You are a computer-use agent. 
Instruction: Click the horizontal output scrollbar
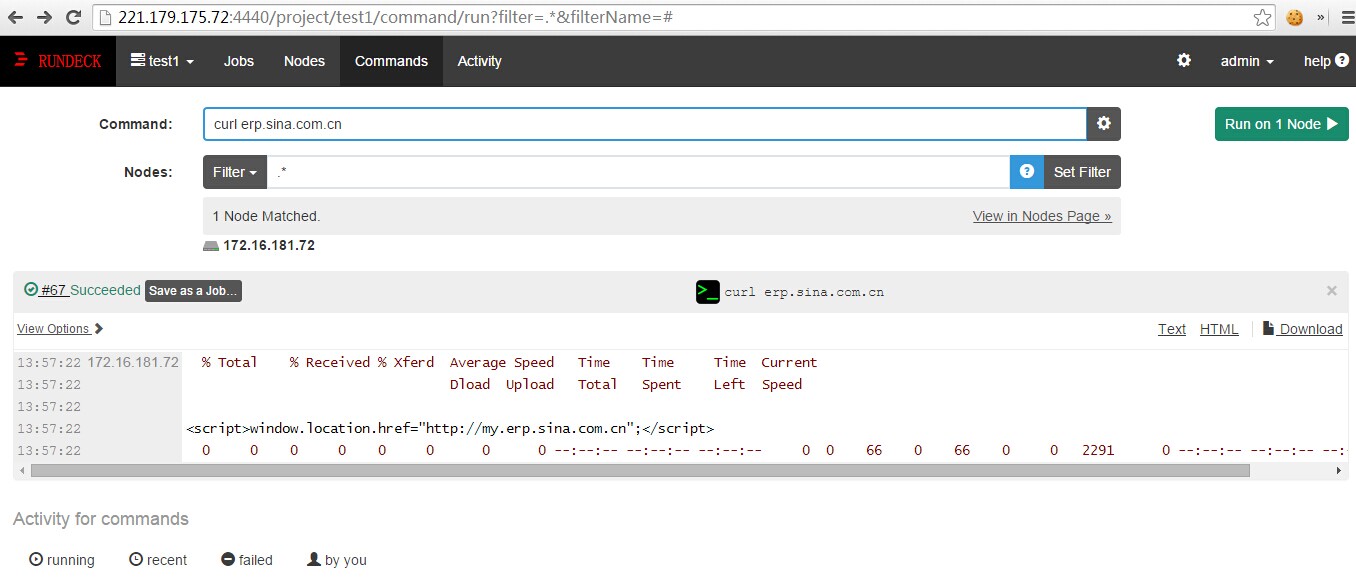(640, 470)
